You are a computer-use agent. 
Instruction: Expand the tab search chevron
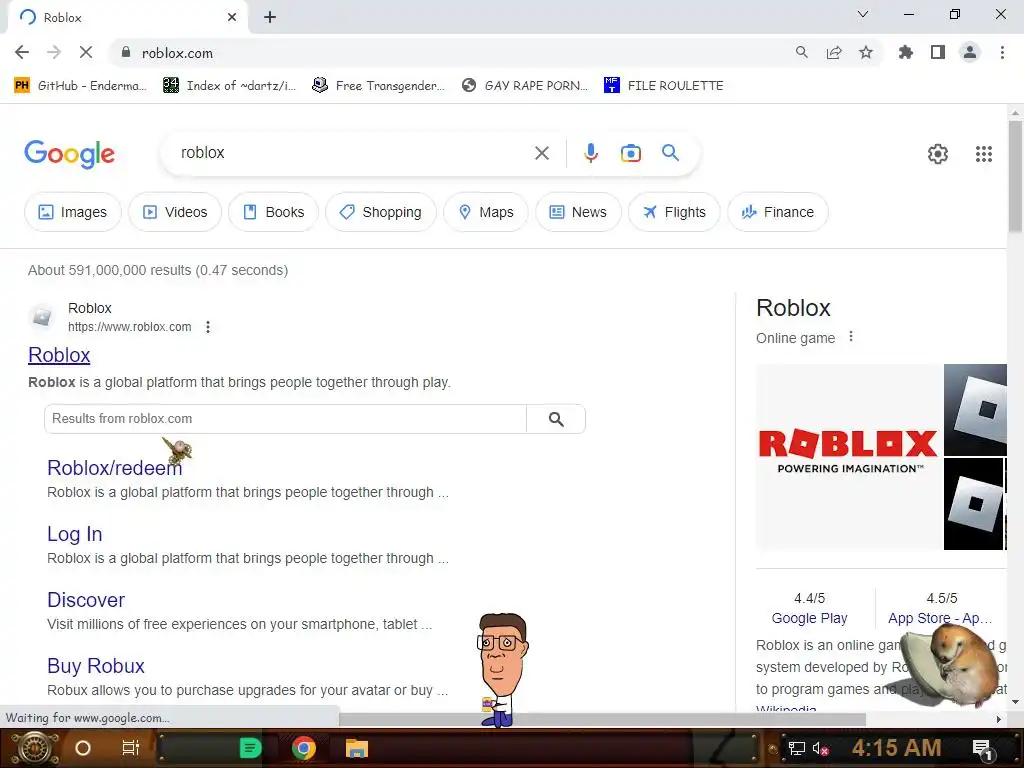(863, 14)
